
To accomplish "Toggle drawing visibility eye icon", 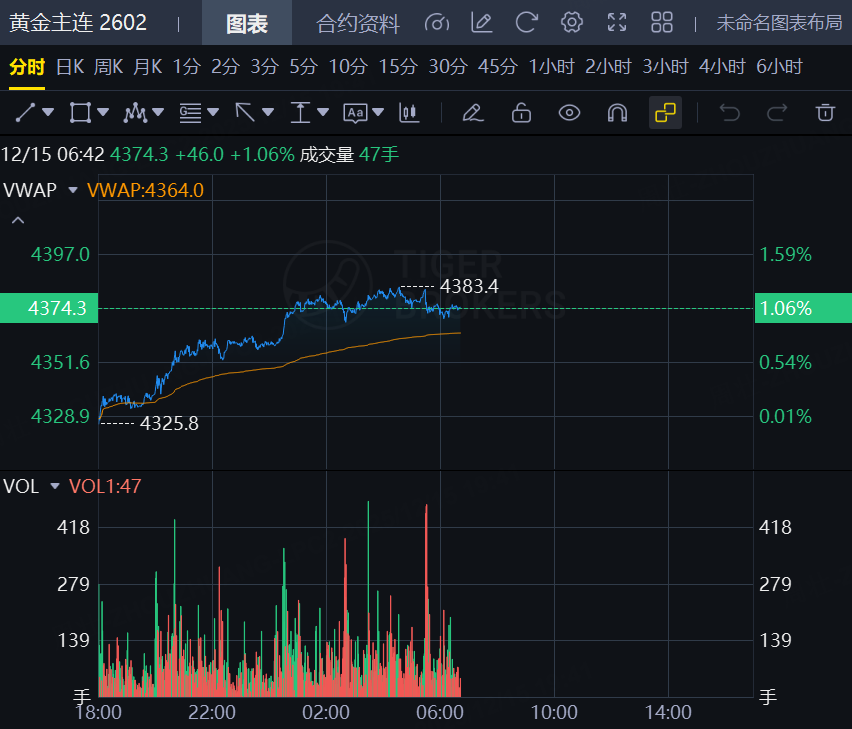I will [569, 113].
